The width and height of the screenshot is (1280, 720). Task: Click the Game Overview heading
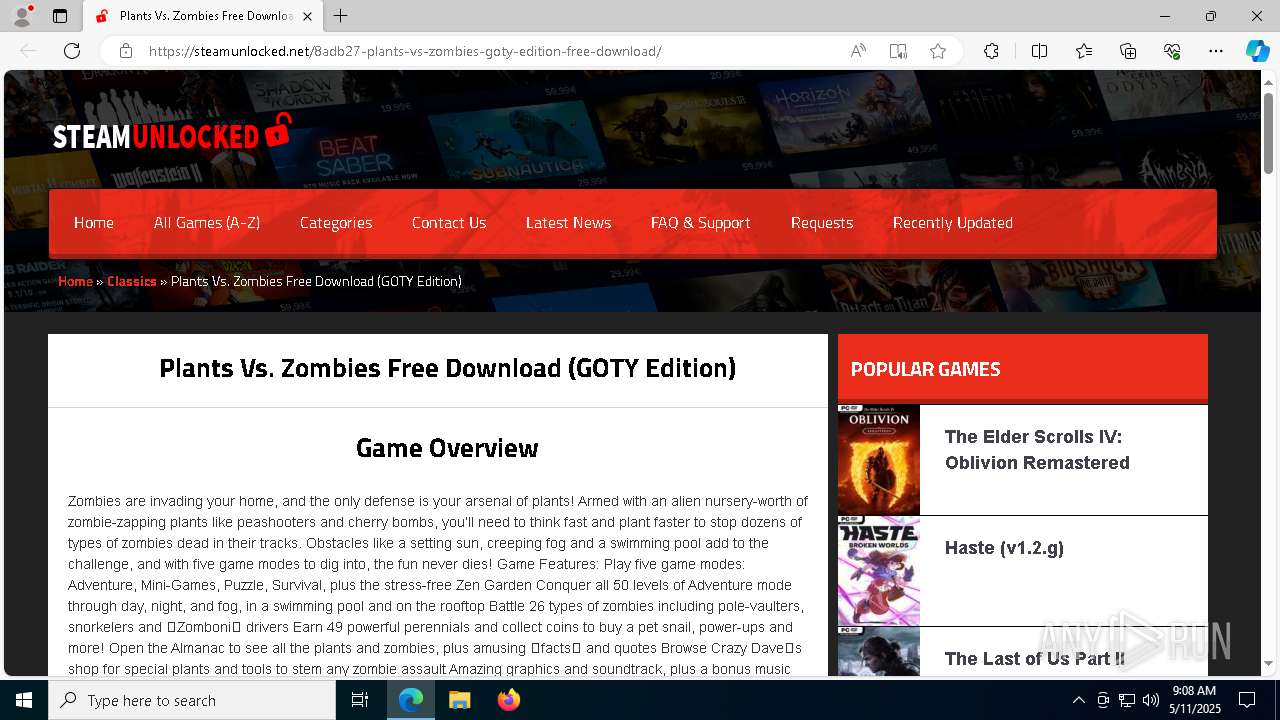pyautogui.click(x=447, y=448)
